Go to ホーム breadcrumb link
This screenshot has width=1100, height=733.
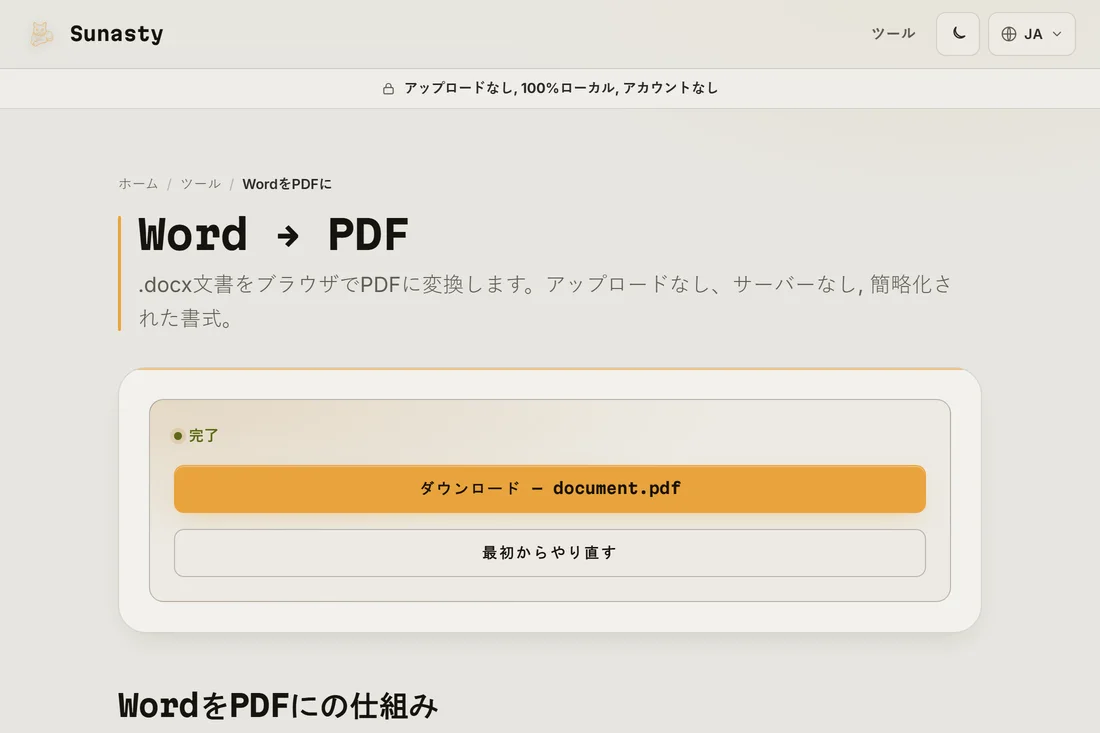[138, 184]
